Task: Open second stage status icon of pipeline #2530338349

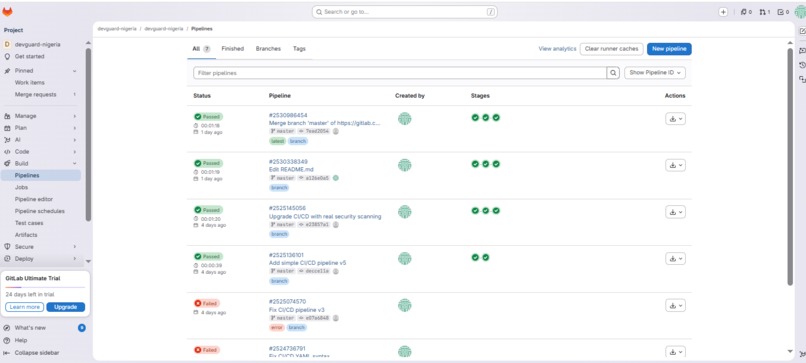Action: [486, 164]
